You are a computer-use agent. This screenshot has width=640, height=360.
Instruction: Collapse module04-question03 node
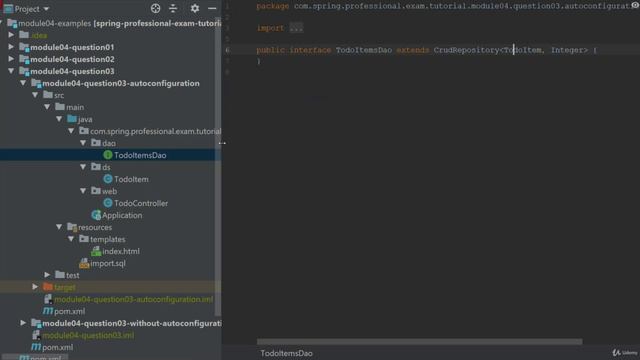pyautogui.click(x=11, y=71)
